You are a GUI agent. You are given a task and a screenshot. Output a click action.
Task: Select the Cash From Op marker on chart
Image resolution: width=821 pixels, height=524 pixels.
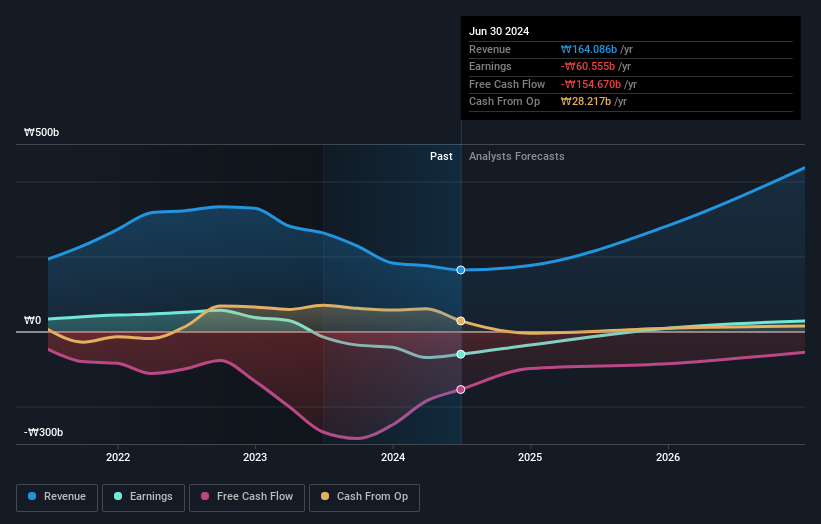[x=461, y=321]
